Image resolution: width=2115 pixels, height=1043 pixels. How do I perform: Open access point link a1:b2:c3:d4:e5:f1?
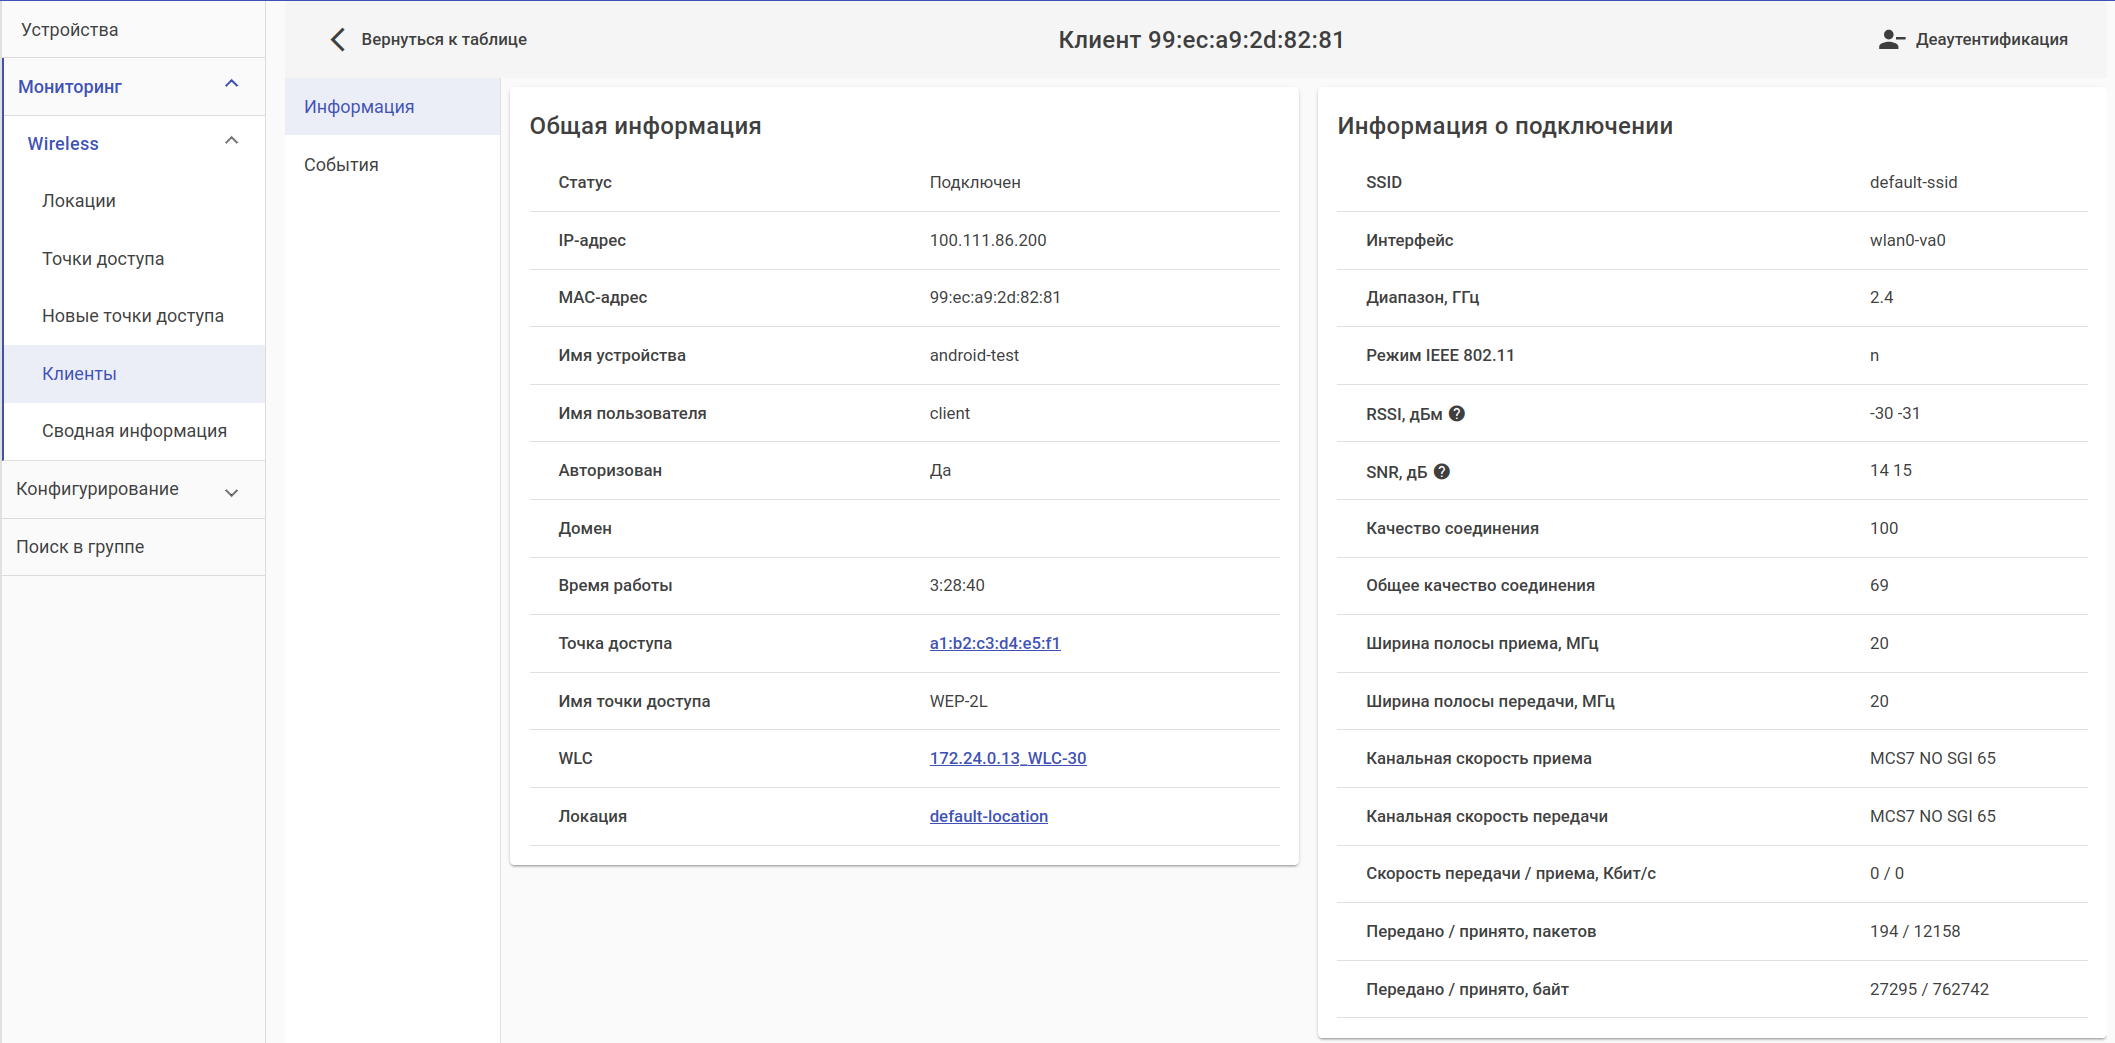(994, 643)
